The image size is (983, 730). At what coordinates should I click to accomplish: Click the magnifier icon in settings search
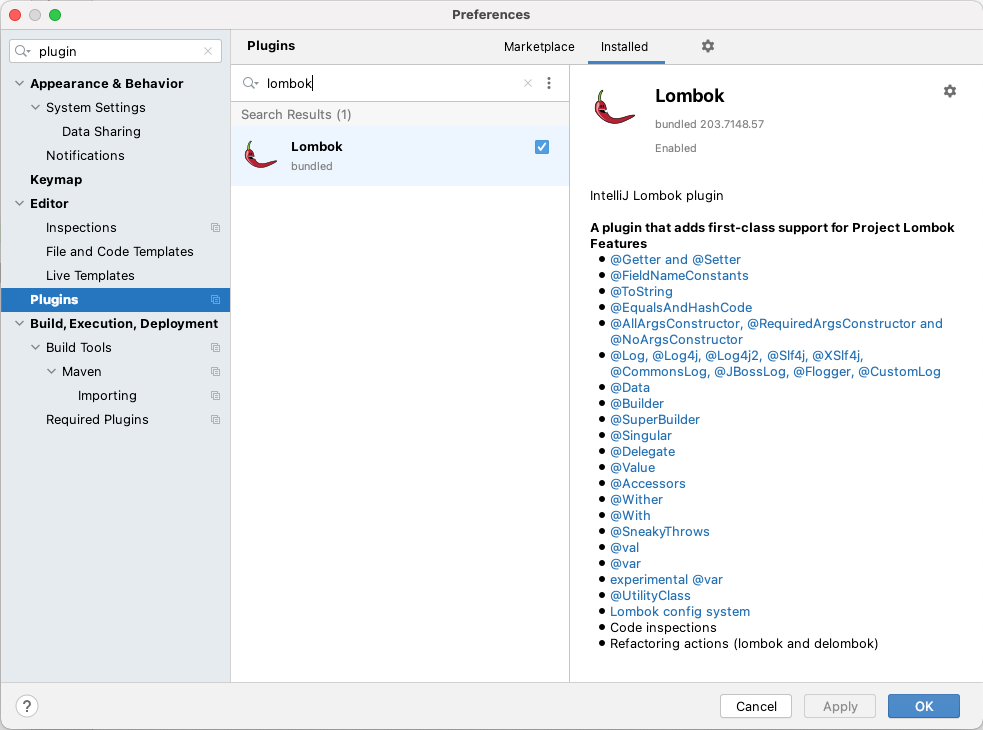pos(23,51)
